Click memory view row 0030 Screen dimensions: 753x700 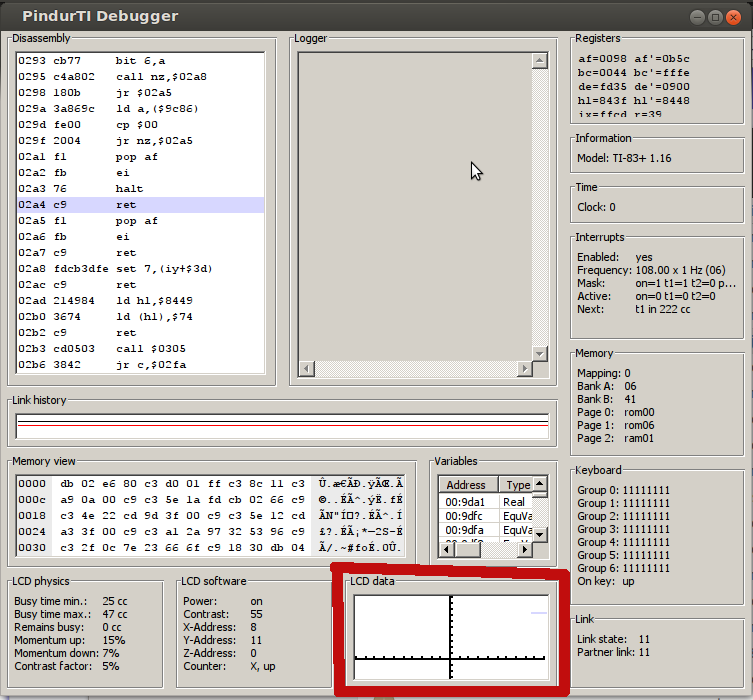210,548
